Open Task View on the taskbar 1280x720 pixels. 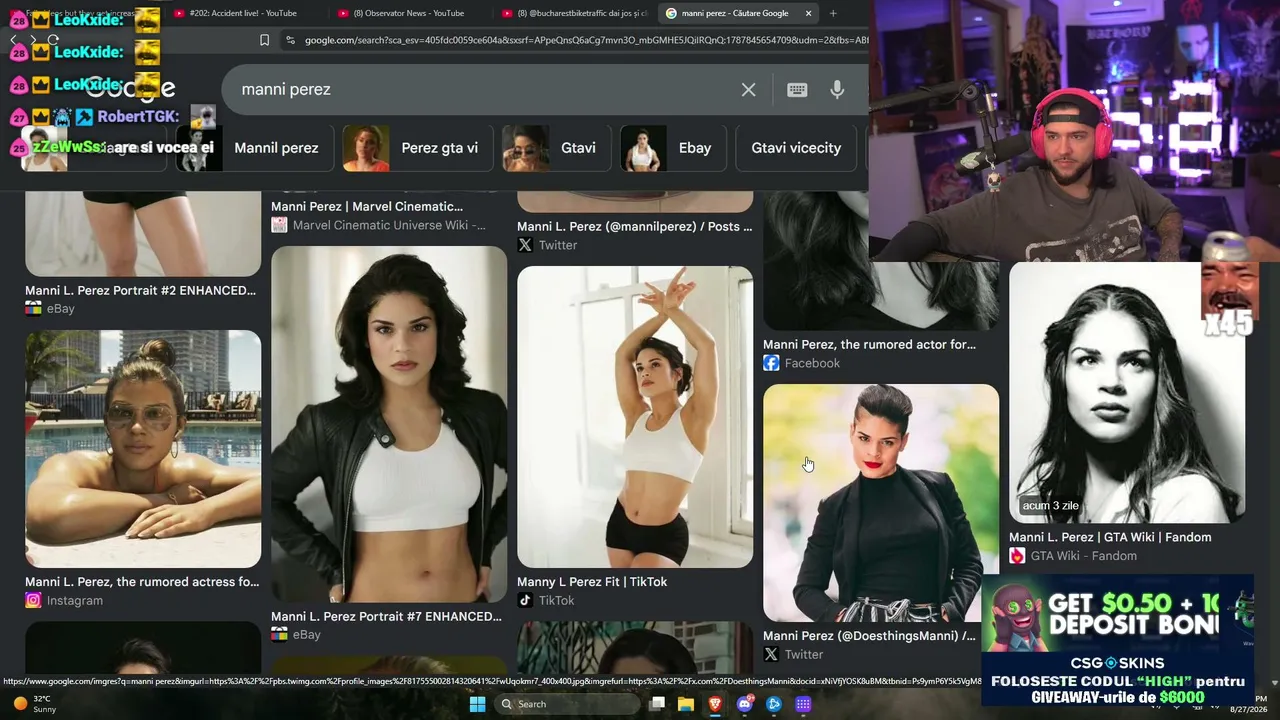point(657,704)
